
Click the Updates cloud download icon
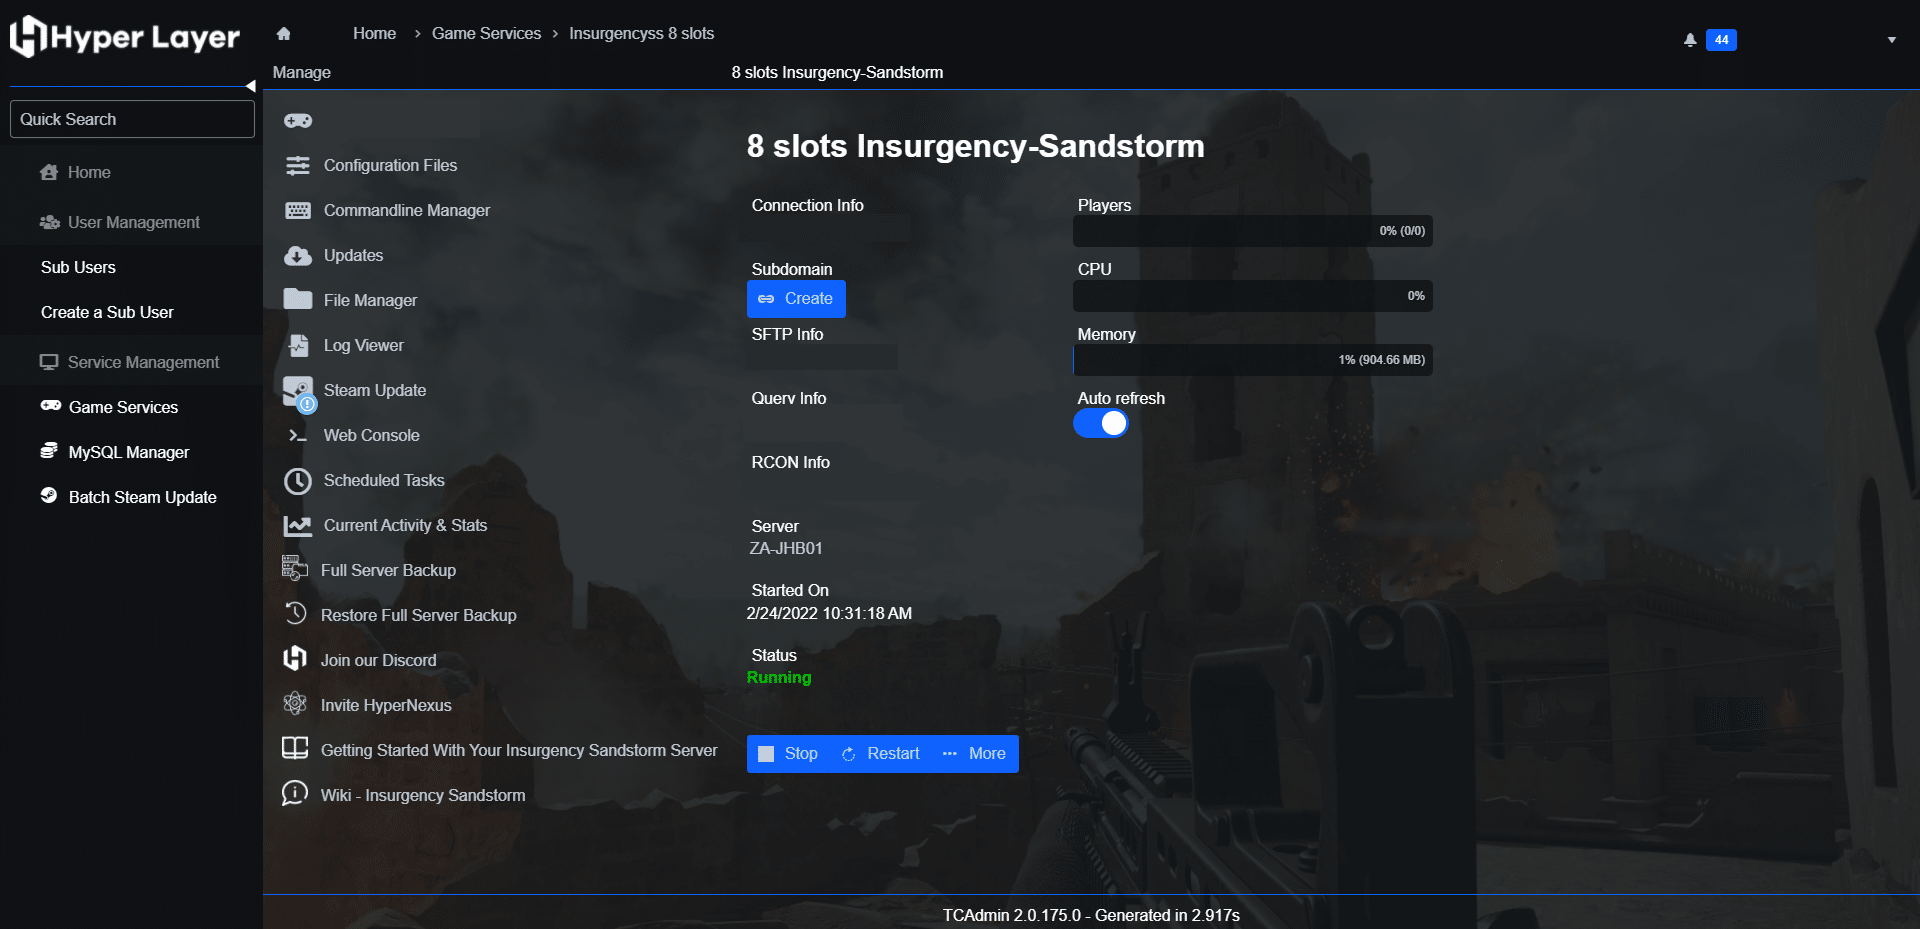tap(298, 255)
